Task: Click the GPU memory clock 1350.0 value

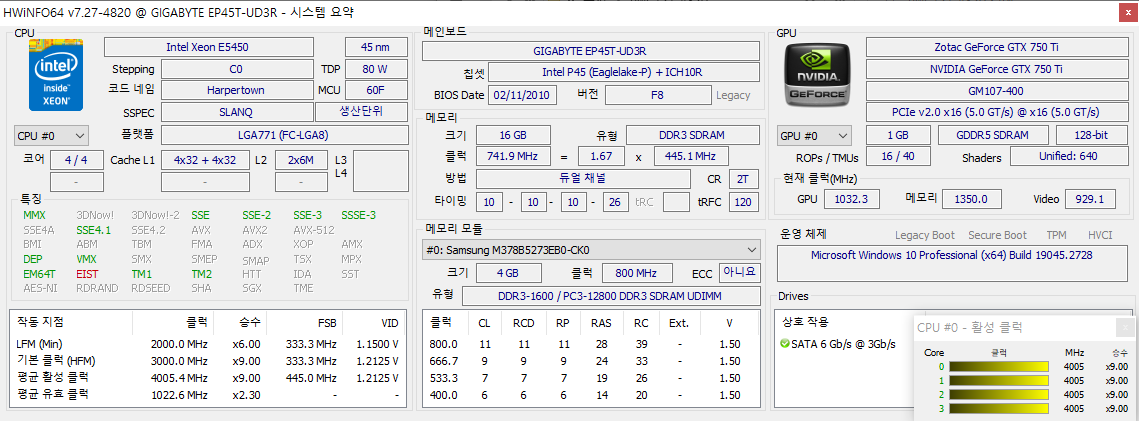Action: 971,199
